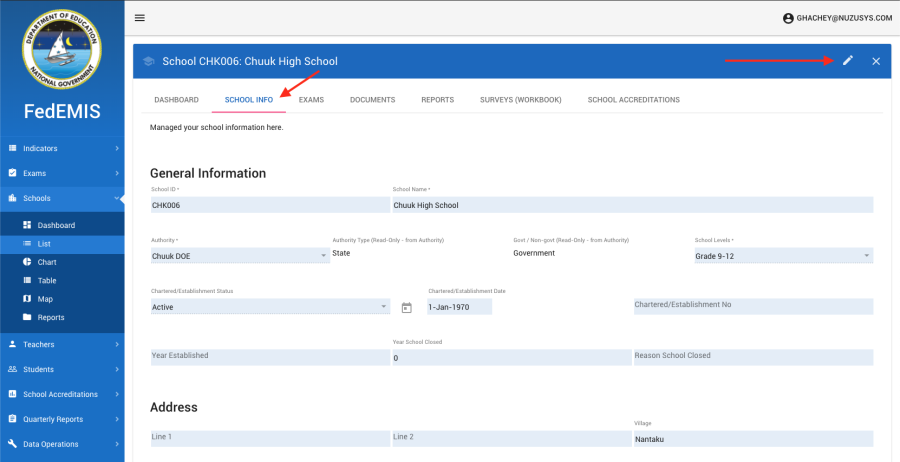The height and width of the screenshot is (462, 900).
Task: Switch to the Exams tab
Action: [x=311, y=100]
